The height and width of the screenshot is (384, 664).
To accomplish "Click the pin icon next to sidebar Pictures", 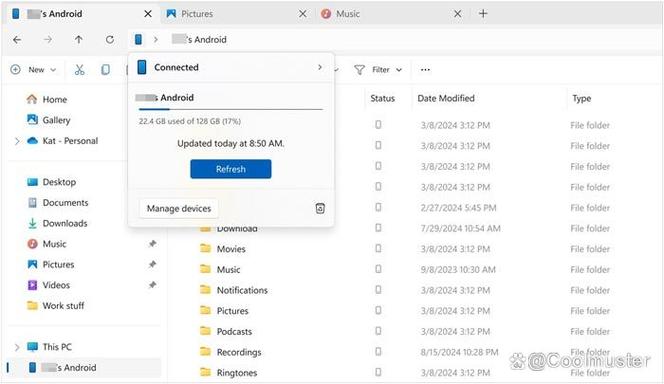I will [152, 265].
